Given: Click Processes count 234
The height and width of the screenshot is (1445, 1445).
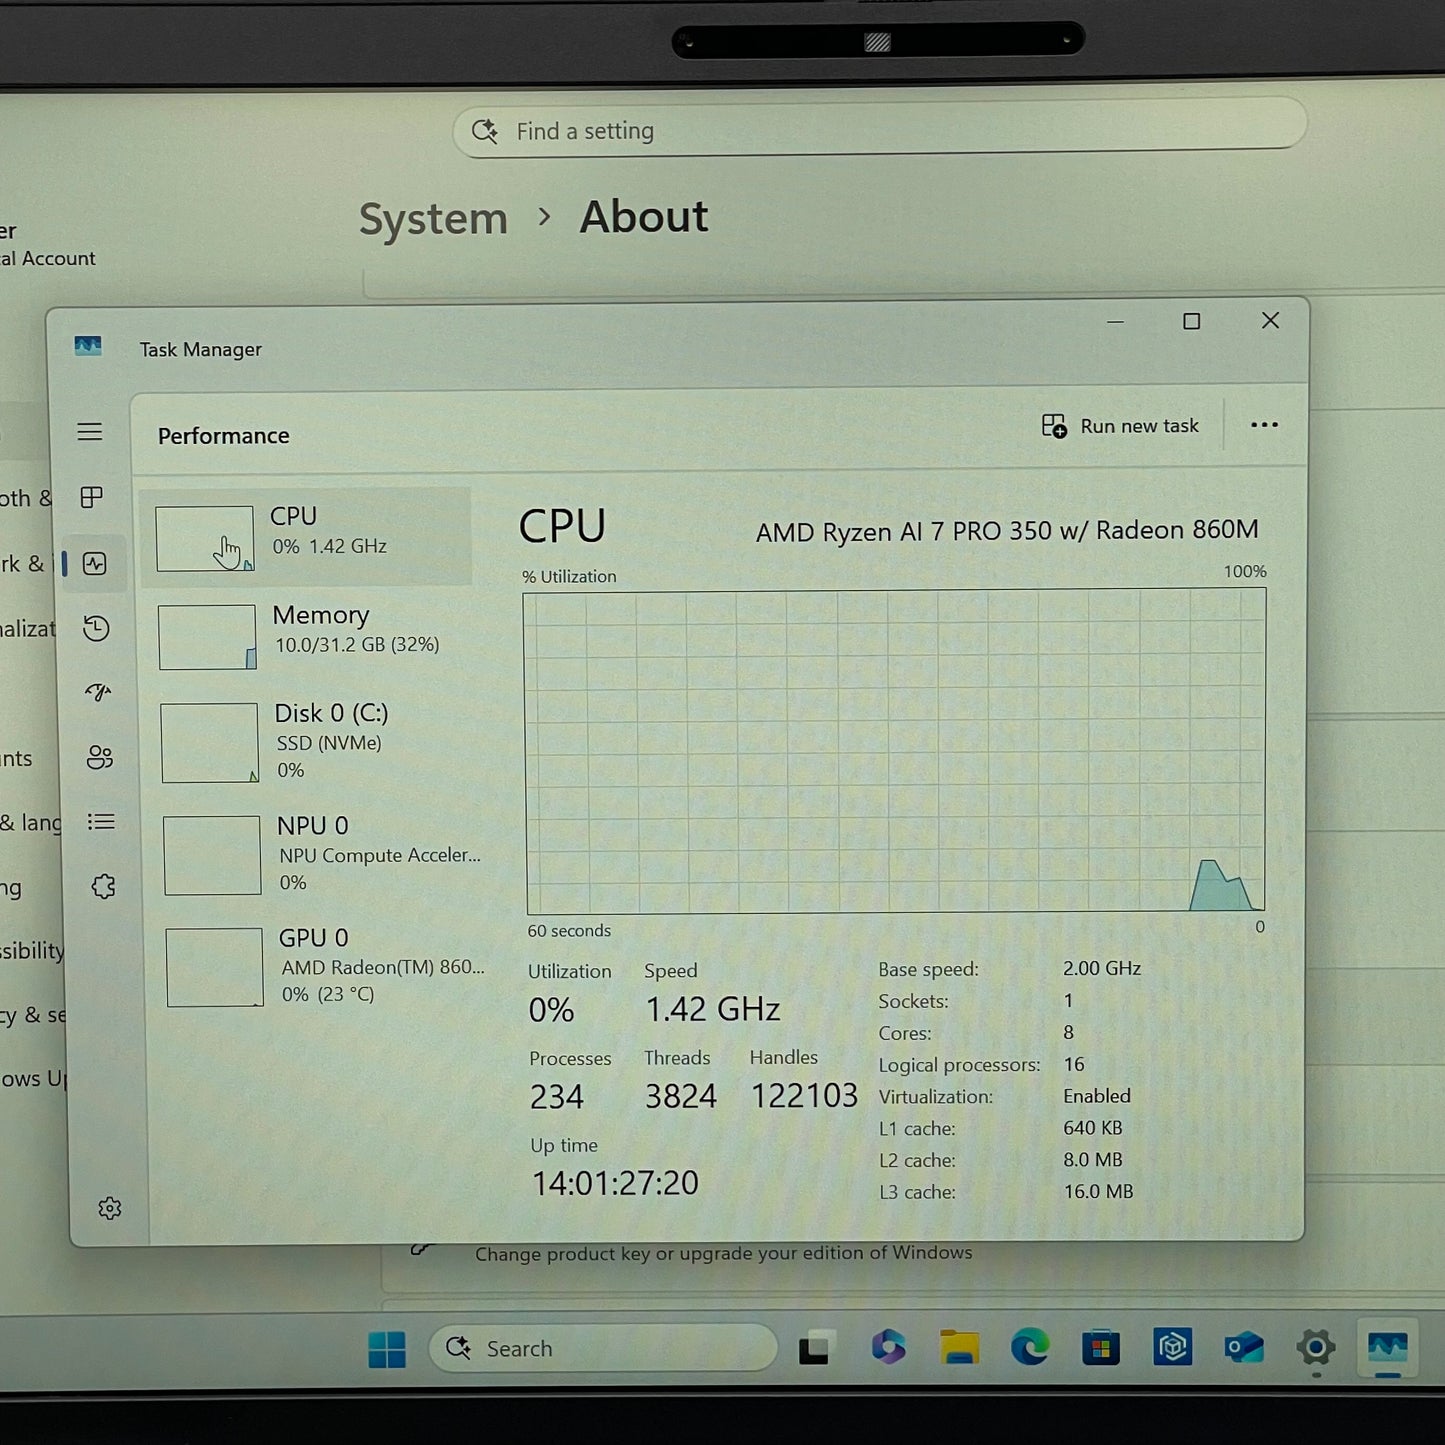Looking at the screenshot, I should 556,1098.
